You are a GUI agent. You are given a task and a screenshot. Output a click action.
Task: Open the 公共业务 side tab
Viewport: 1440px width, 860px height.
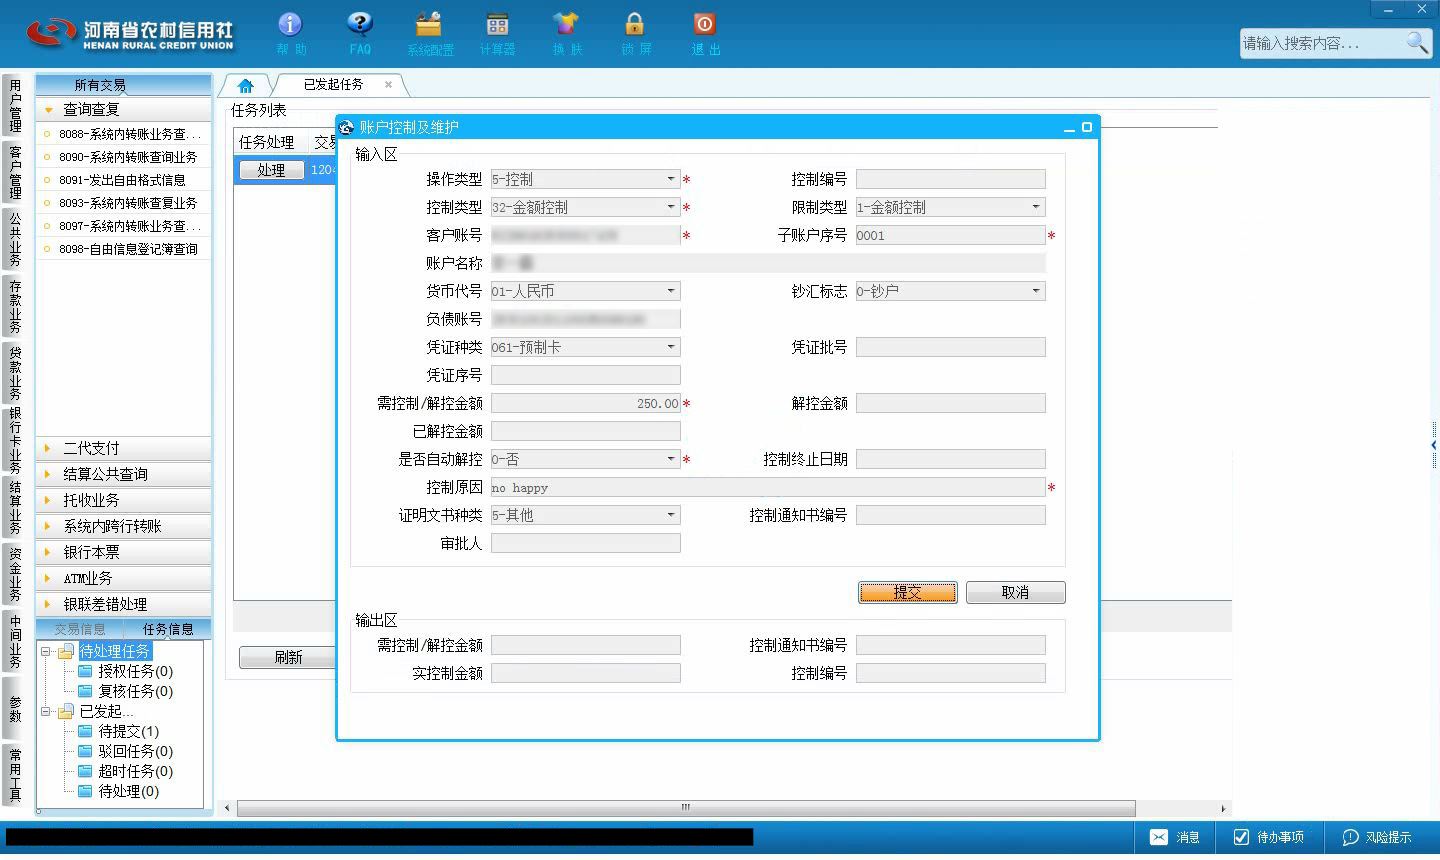(15, 239)
